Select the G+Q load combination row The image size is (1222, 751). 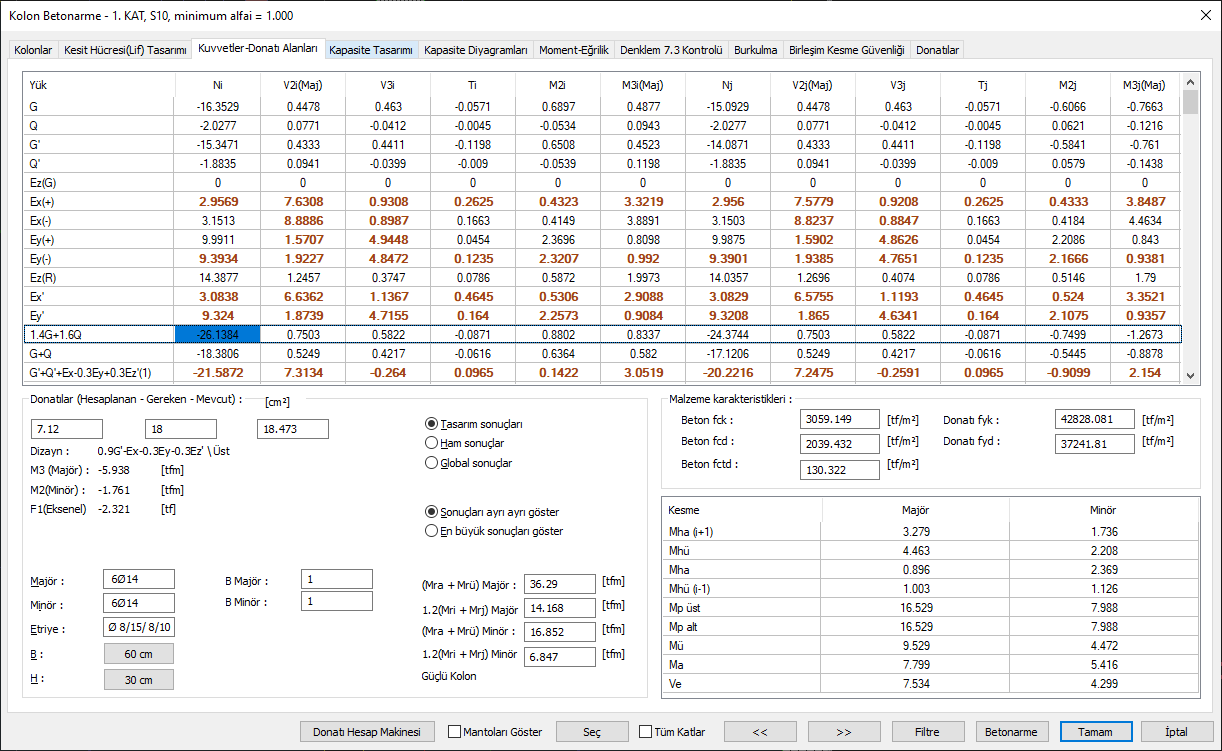100,353
